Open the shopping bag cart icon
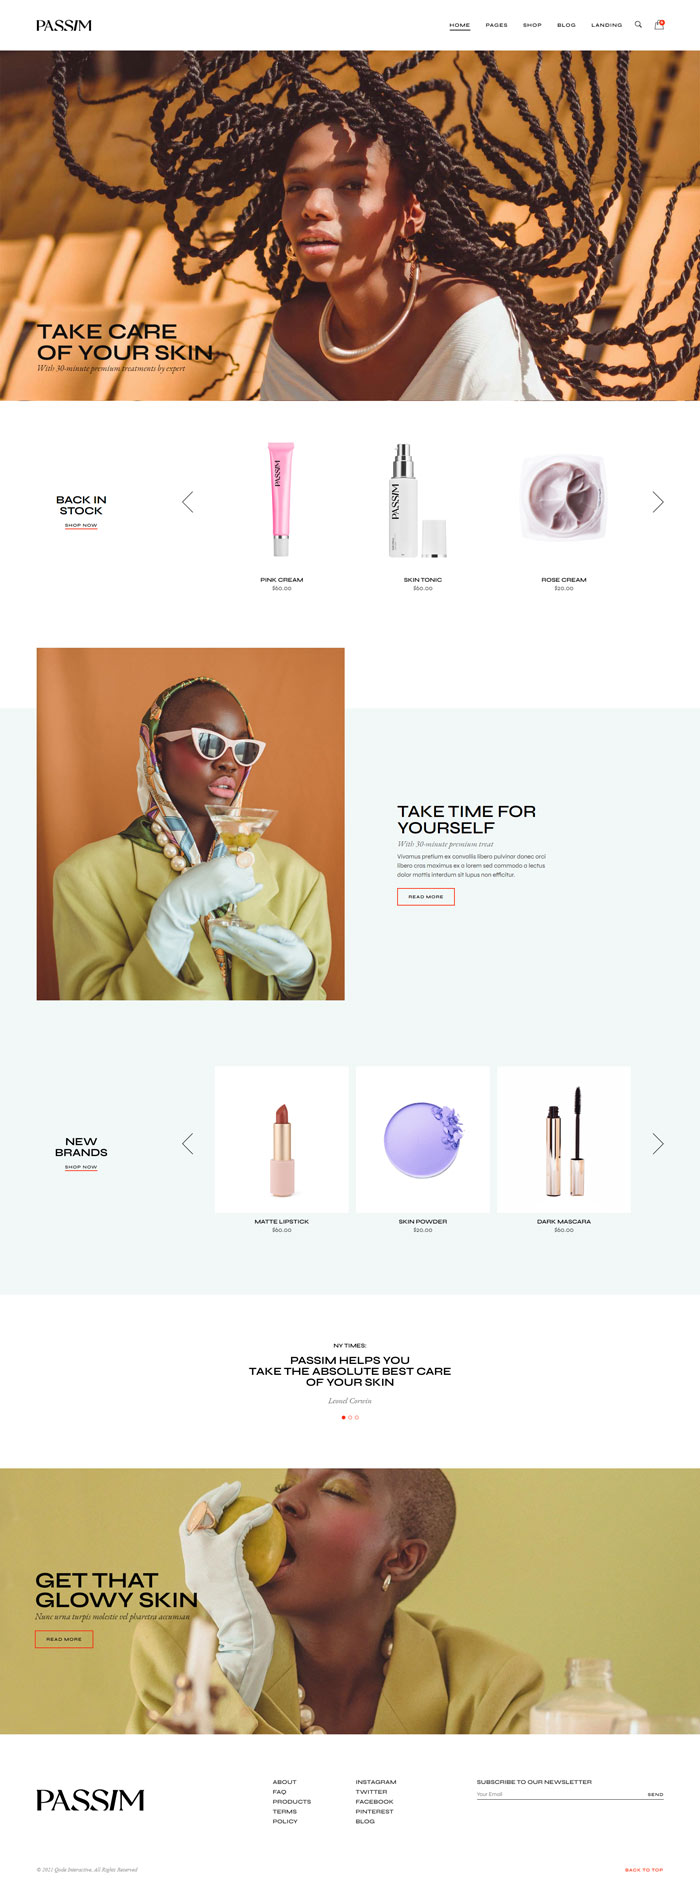This screenshot has height=1899, width=700. [659, 24]
